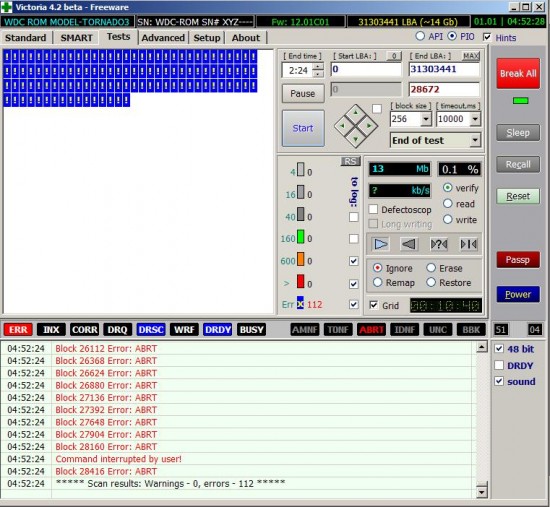Image resolution: width=550 pixels, height=507 pixels.
Task: Click the up arrow of navigation diamond
Action: click(x=356, y=113)
